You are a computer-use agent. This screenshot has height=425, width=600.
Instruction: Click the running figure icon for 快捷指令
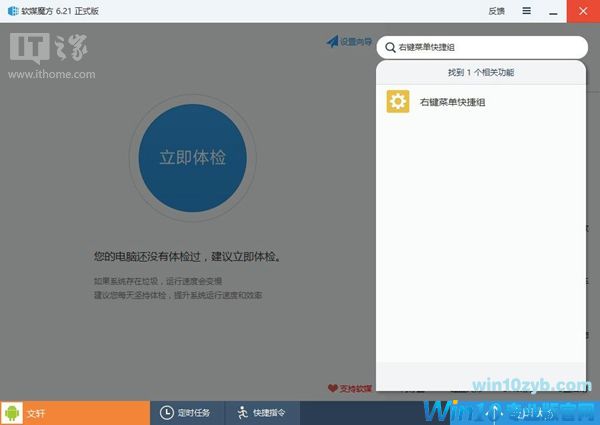[242, 412]
